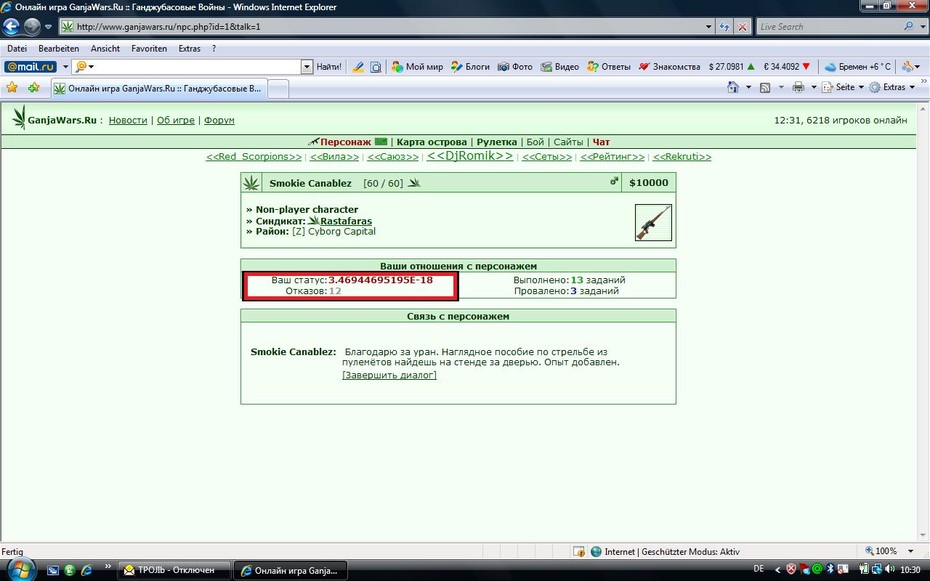Image resolution: width=930 pixels, height=581 pixels.
Task: Open the Seite dropdown menu
Action: tap(844, 88)
